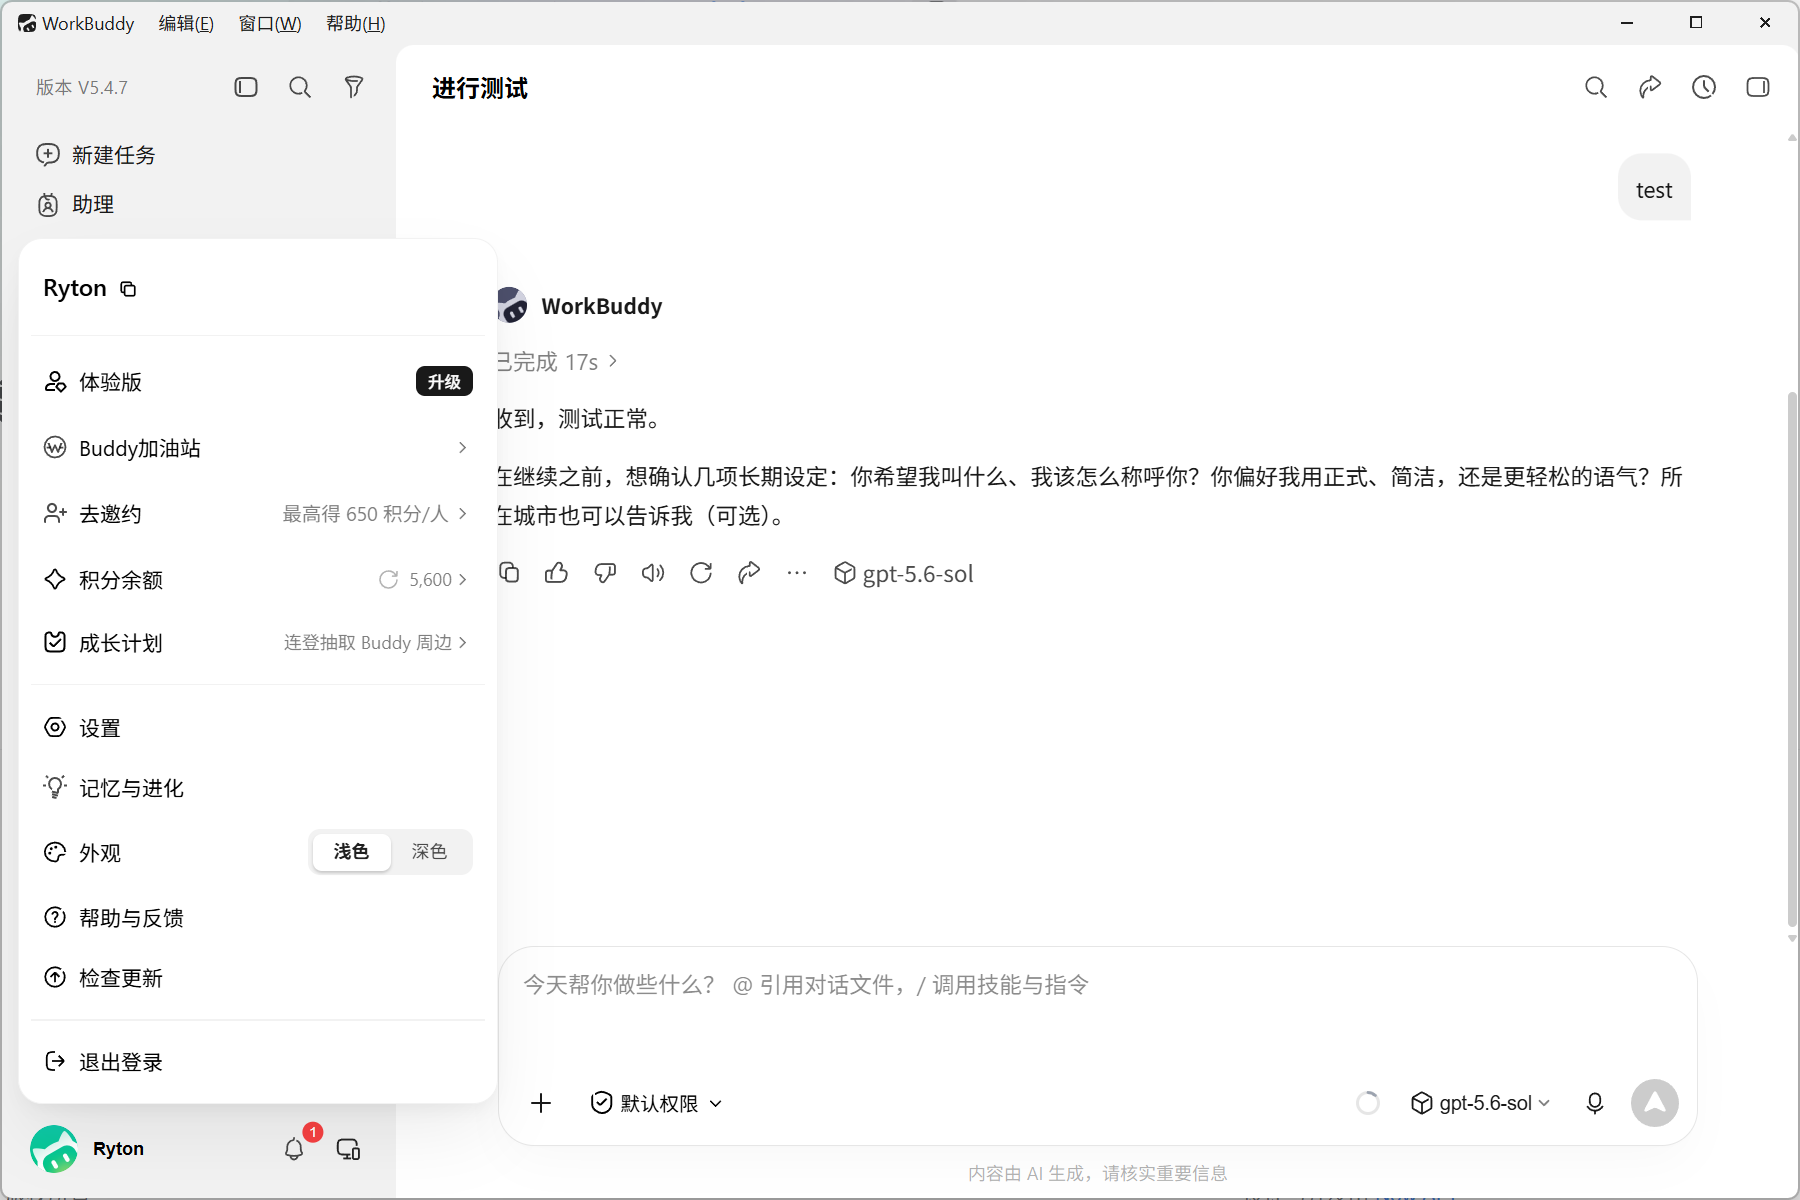Copy the Ryton username icon

tap(128, 289)
